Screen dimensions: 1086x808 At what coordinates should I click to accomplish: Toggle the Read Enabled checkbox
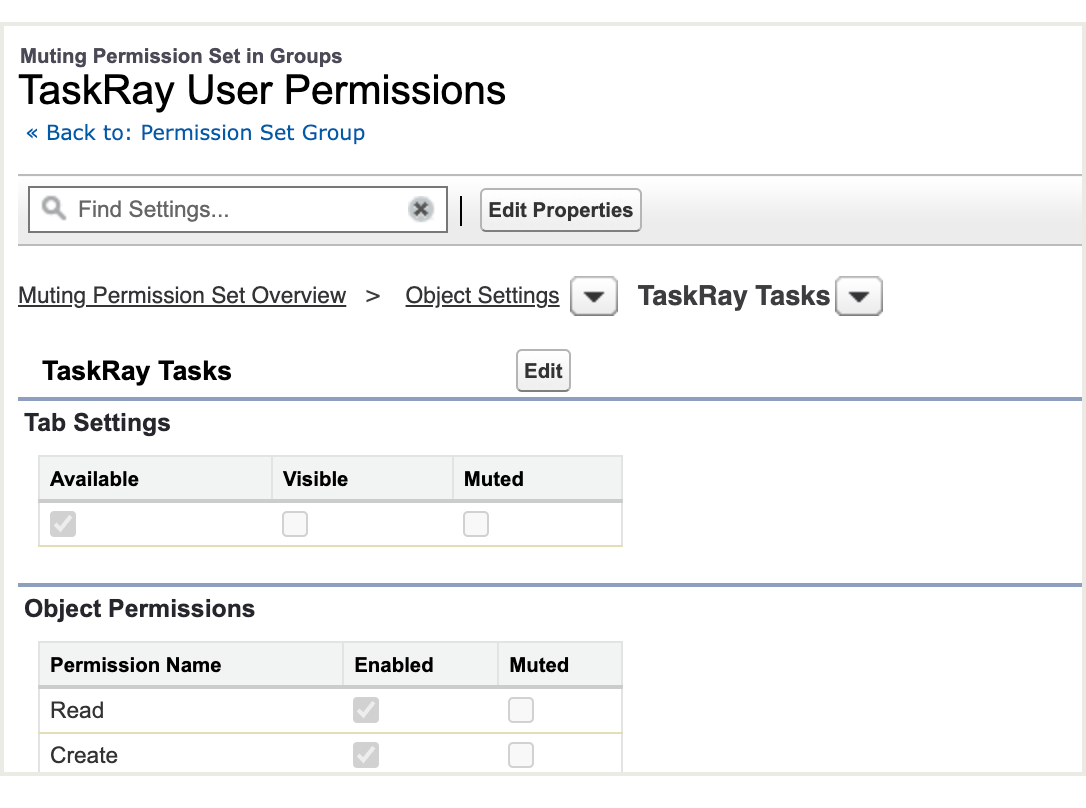(366, 710)
